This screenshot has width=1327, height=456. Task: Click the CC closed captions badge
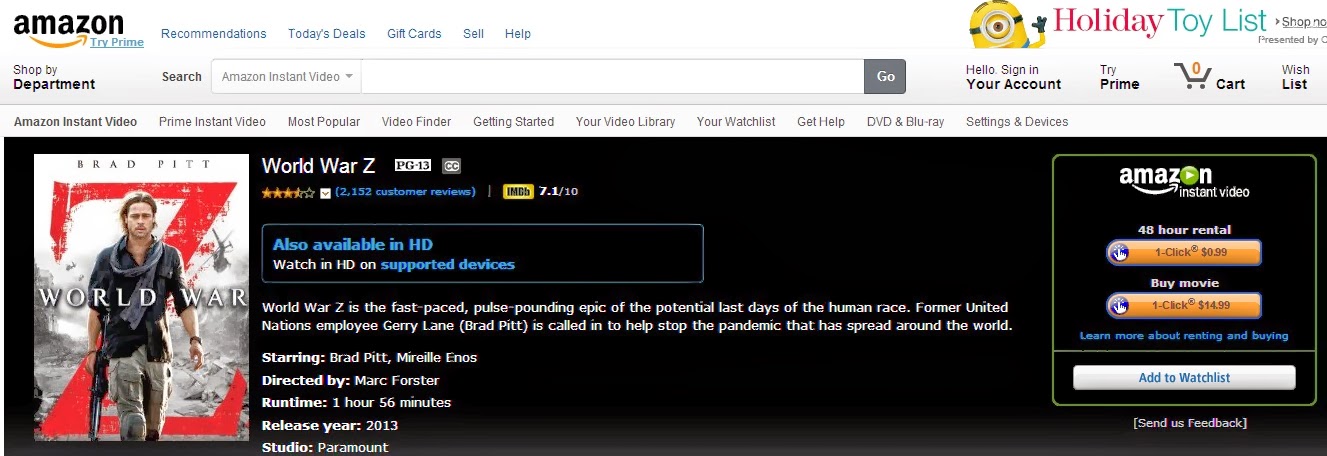click(x=451, y=166)
